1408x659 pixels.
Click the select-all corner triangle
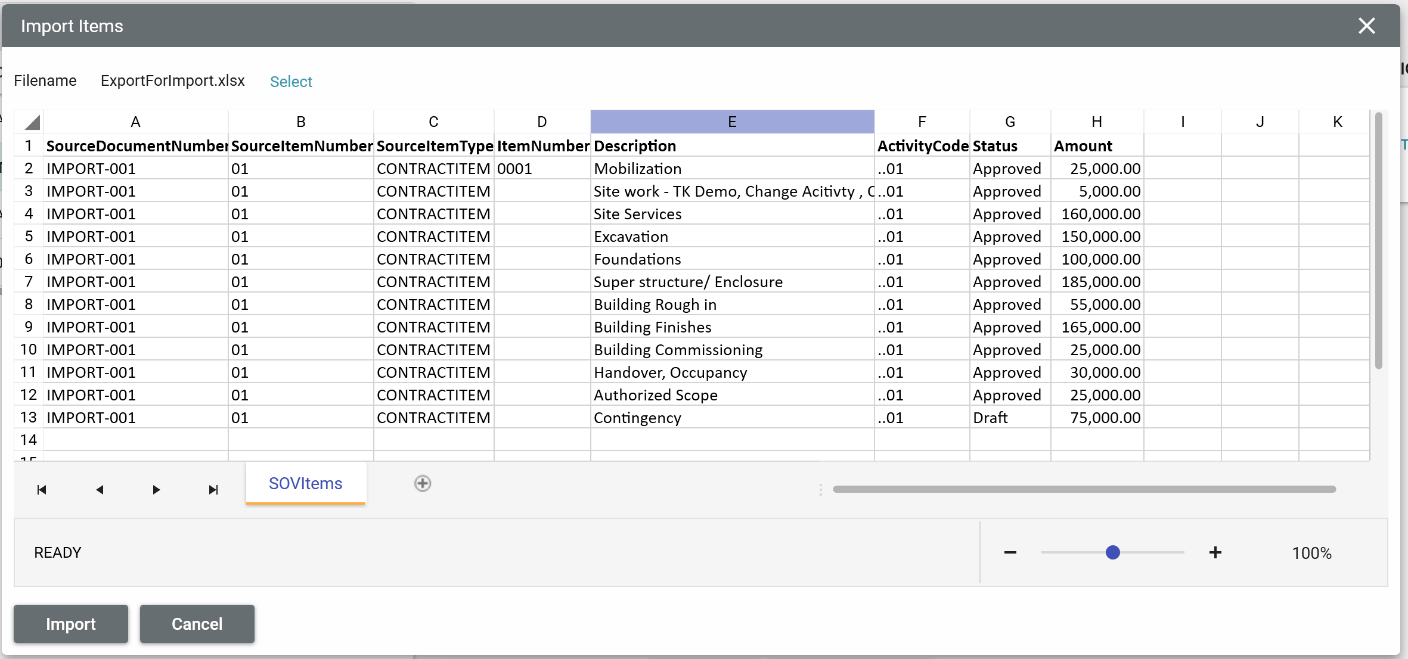[31, 122]
